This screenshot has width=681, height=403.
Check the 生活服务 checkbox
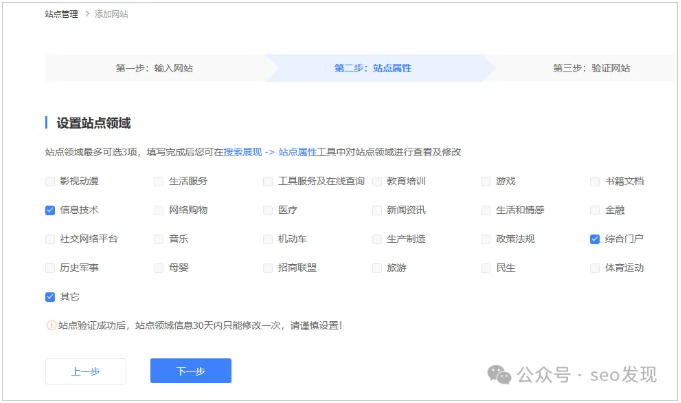159,182
